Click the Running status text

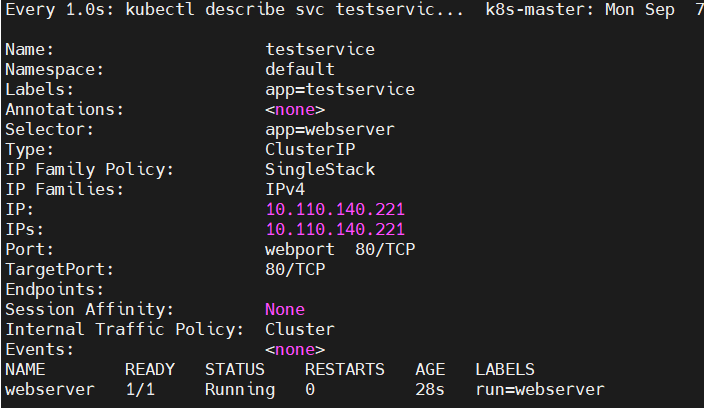tap(240, 390)
